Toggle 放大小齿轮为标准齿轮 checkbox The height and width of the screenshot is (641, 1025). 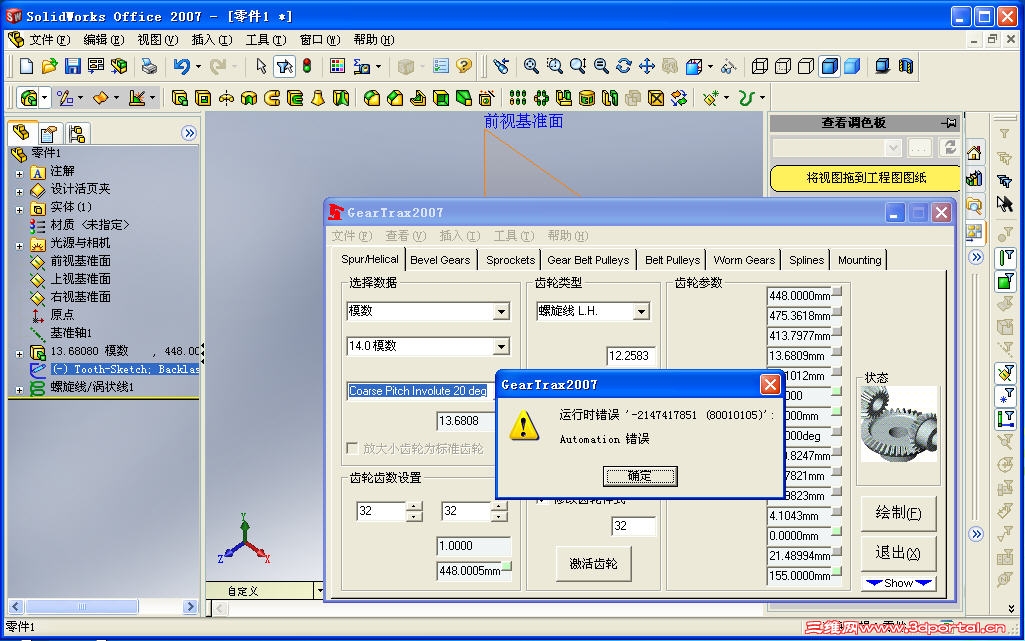pyautogui.click(x=352, y=448)
